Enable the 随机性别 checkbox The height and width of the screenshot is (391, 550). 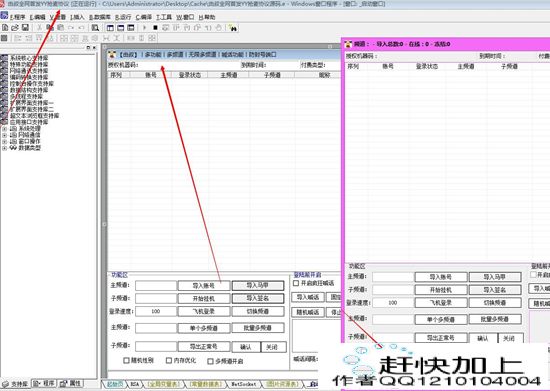(126, 360)
